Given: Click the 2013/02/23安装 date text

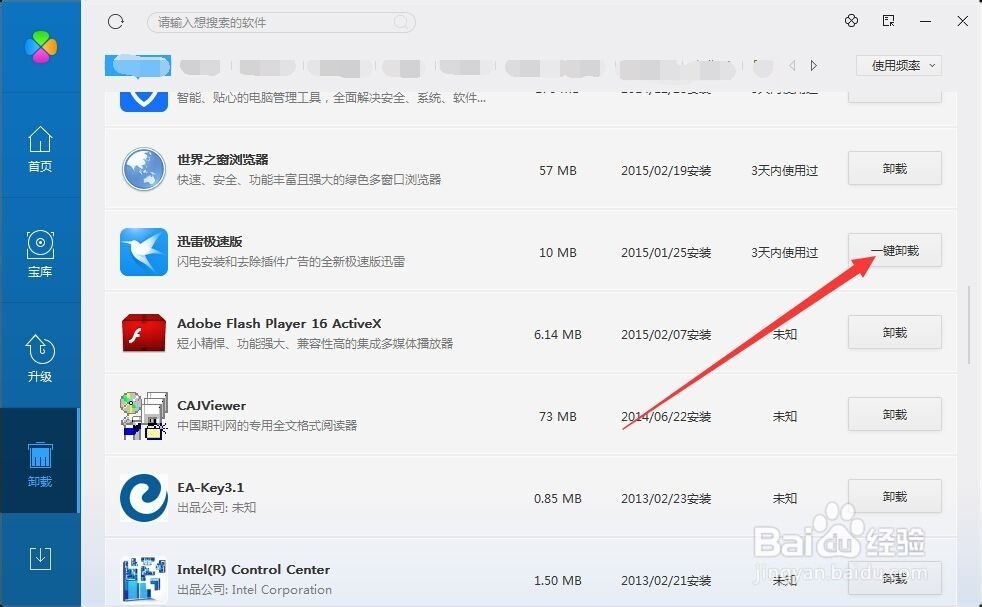Looking at the screenshot, I should point(666,499).
